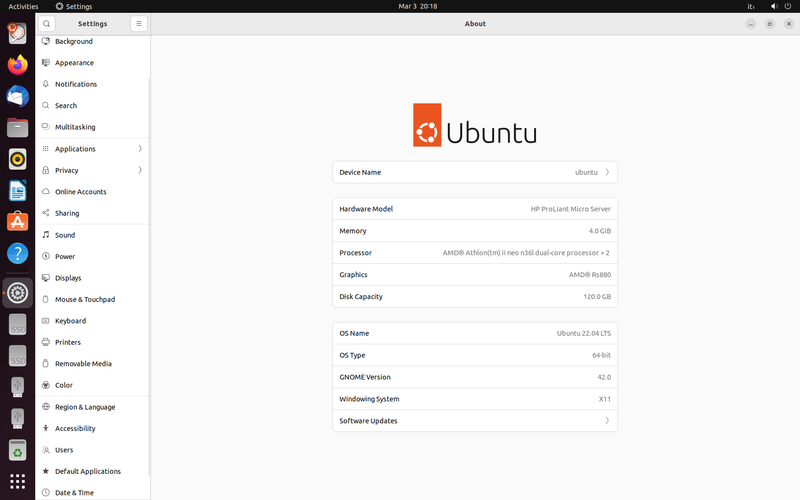Open the disk usage analyzer dock icon
800x500 pixels.
tap(17, 33)
